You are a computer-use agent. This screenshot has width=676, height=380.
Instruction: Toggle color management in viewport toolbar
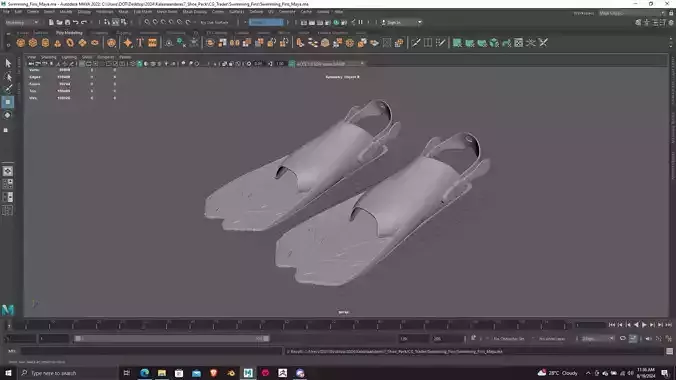pos(292,64)
